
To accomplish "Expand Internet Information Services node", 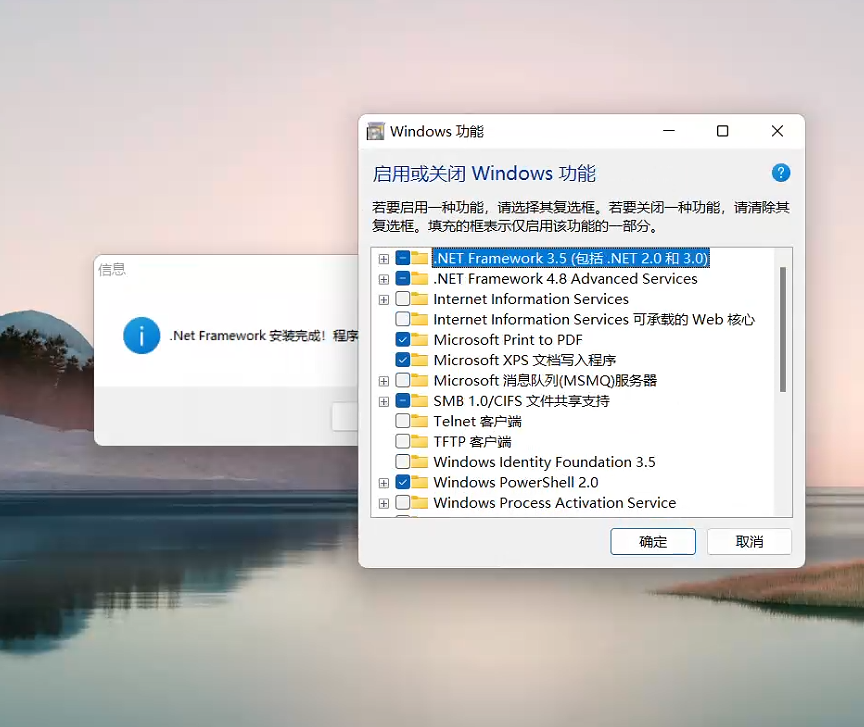I will coord(384,299).
